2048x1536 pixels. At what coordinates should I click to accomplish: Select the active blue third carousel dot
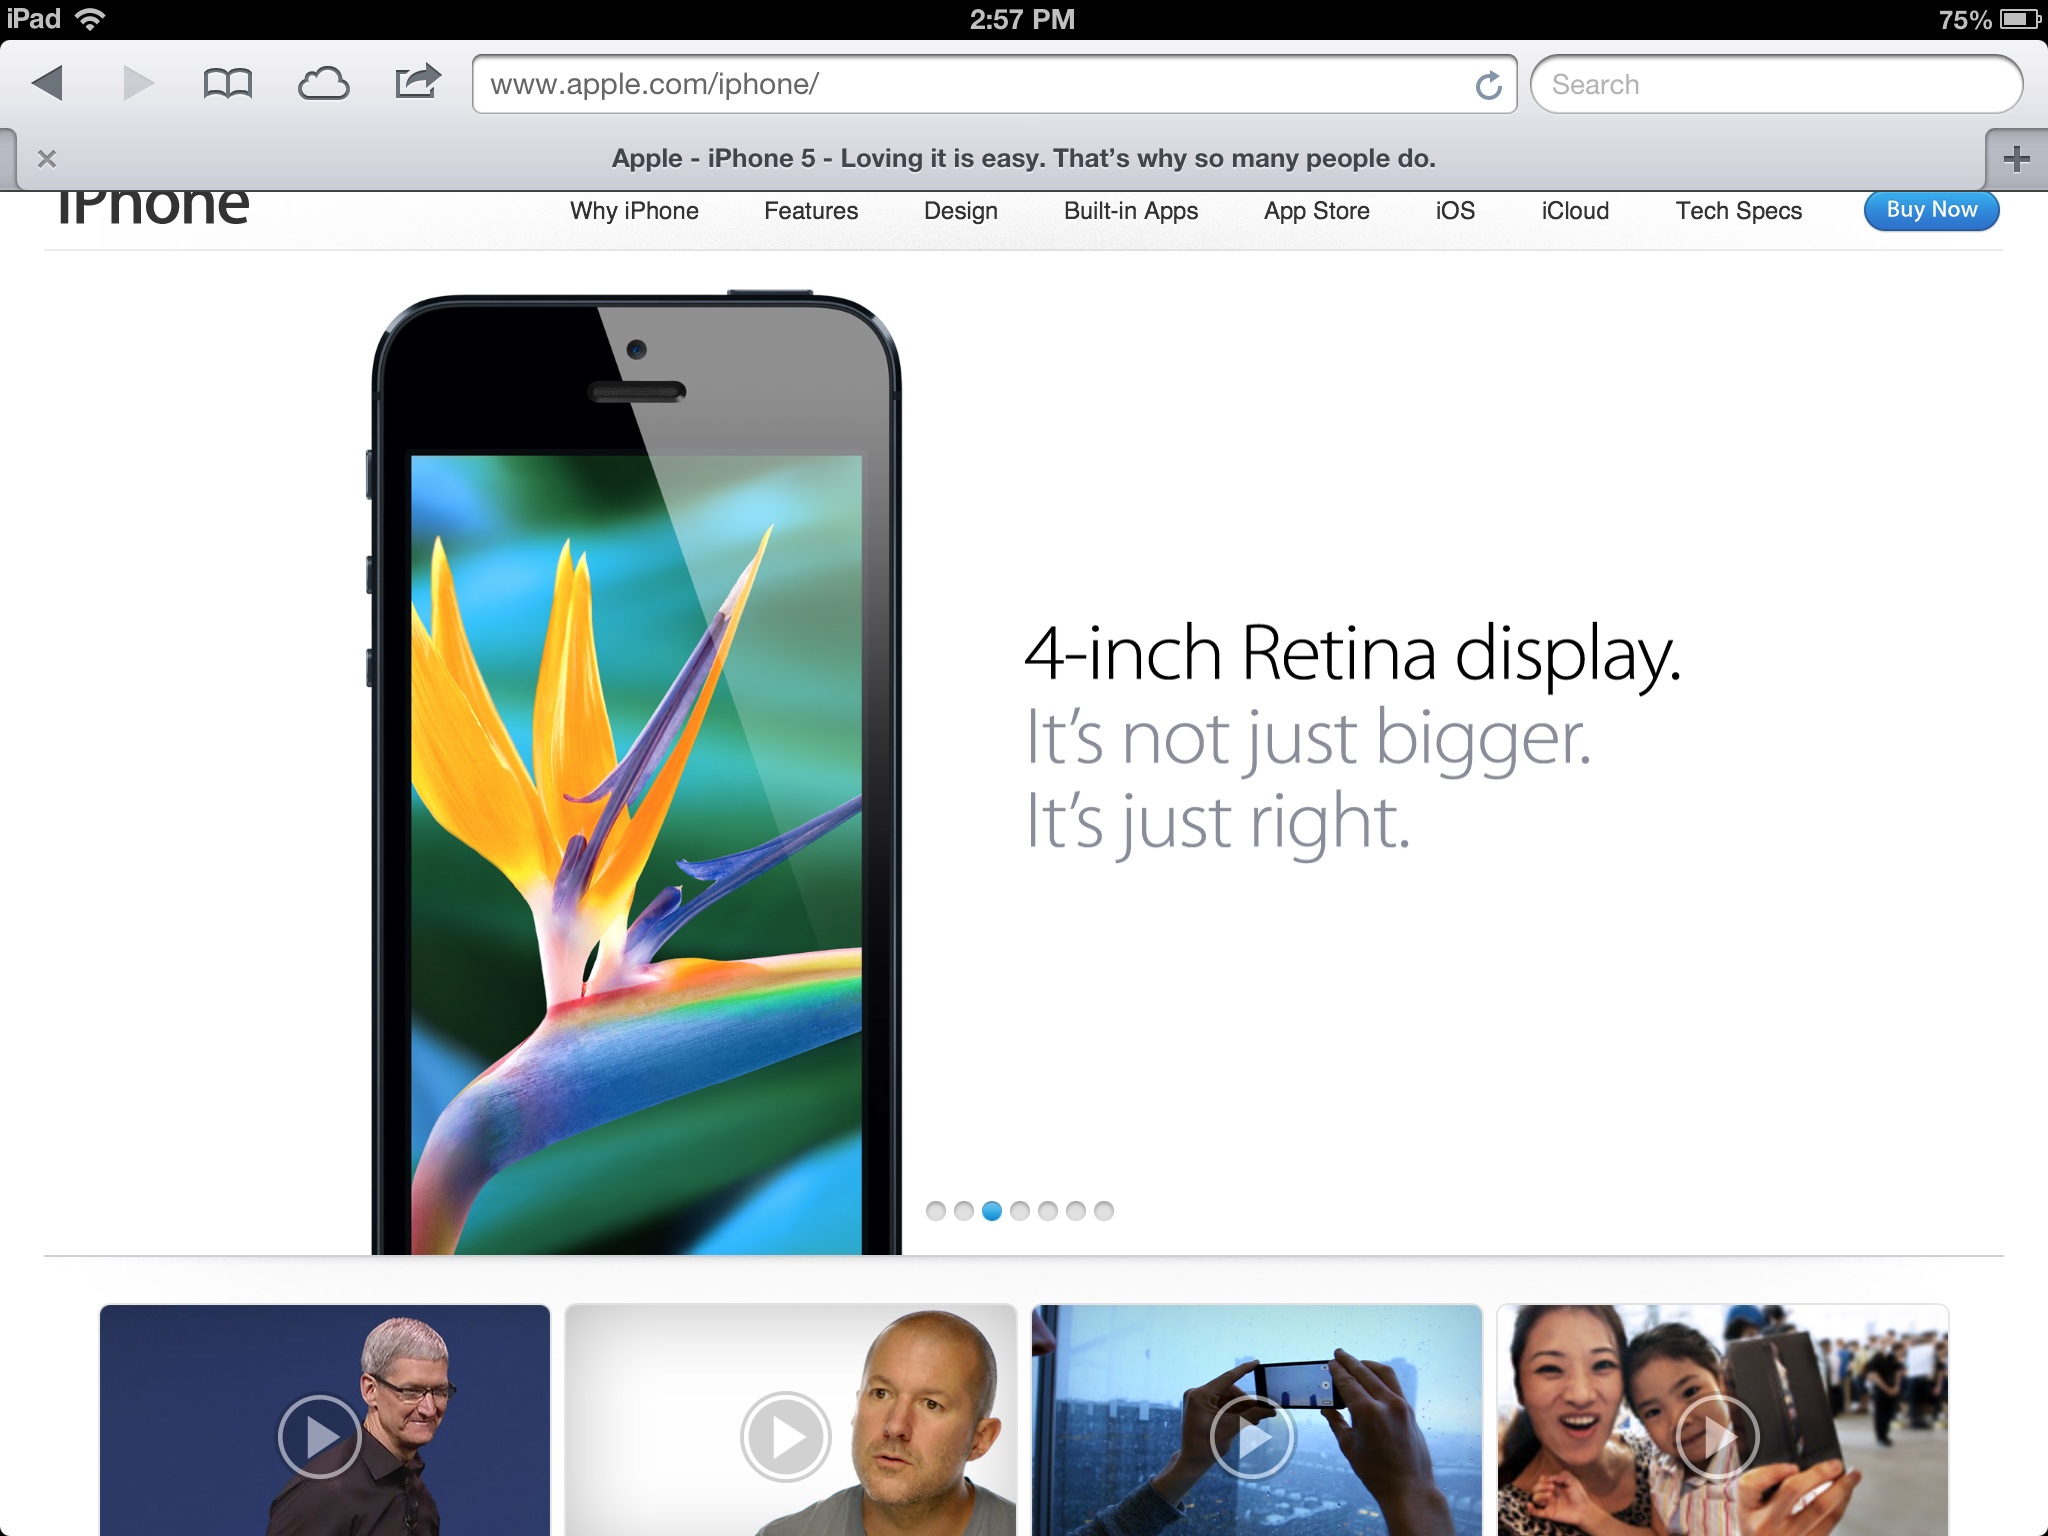point(992,1211)
